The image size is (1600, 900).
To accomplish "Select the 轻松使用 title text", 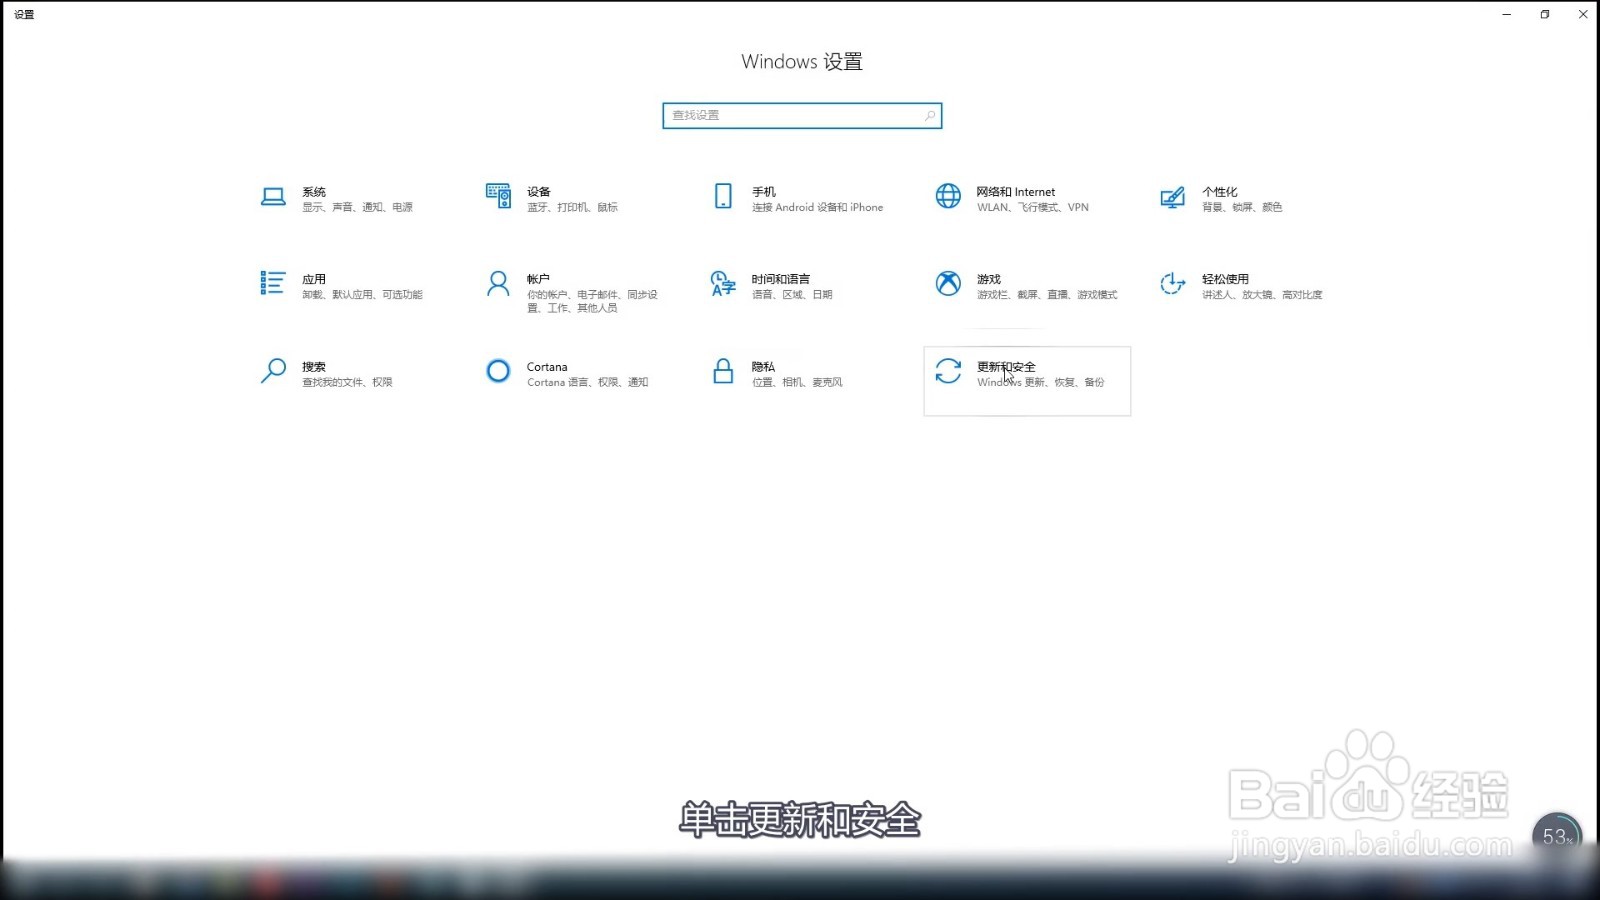I will coord(1225,279).
